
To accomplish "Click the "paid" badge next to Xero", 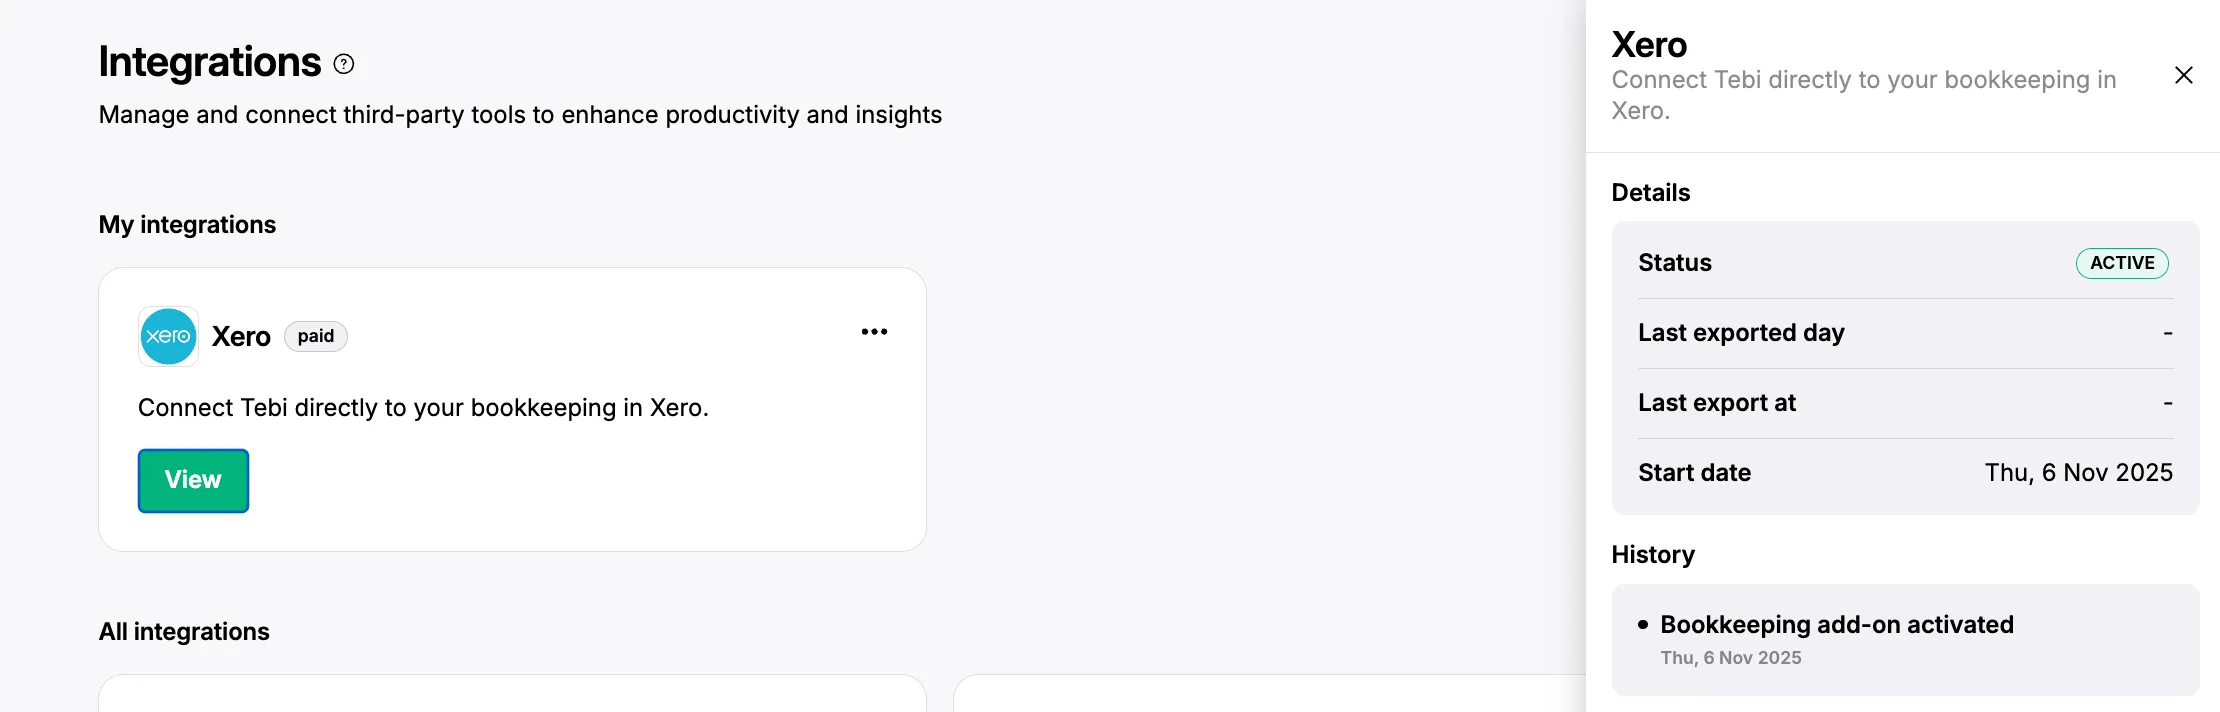I will click(x=316, y=336).
